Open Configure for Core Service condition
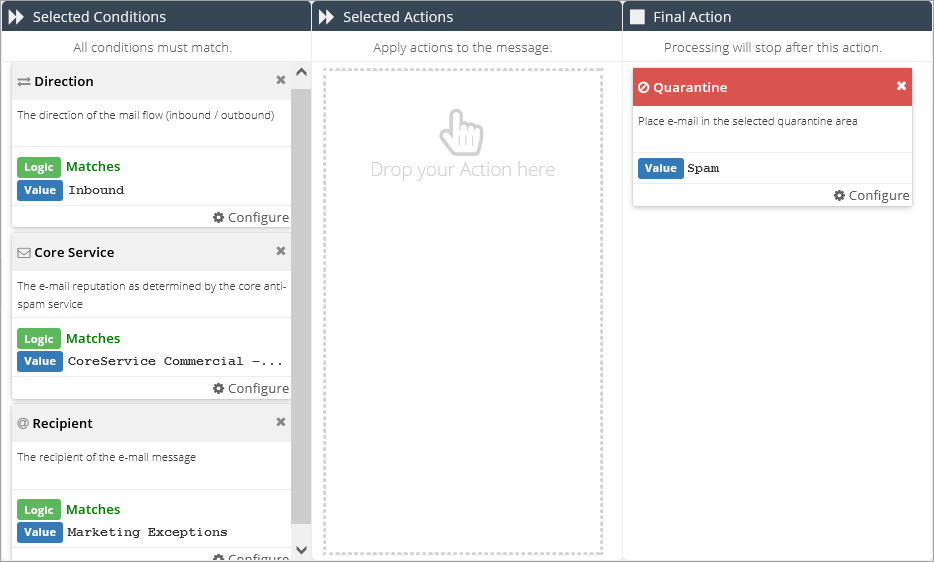This screenshot has width=934, height=562. tap(251, 388)
